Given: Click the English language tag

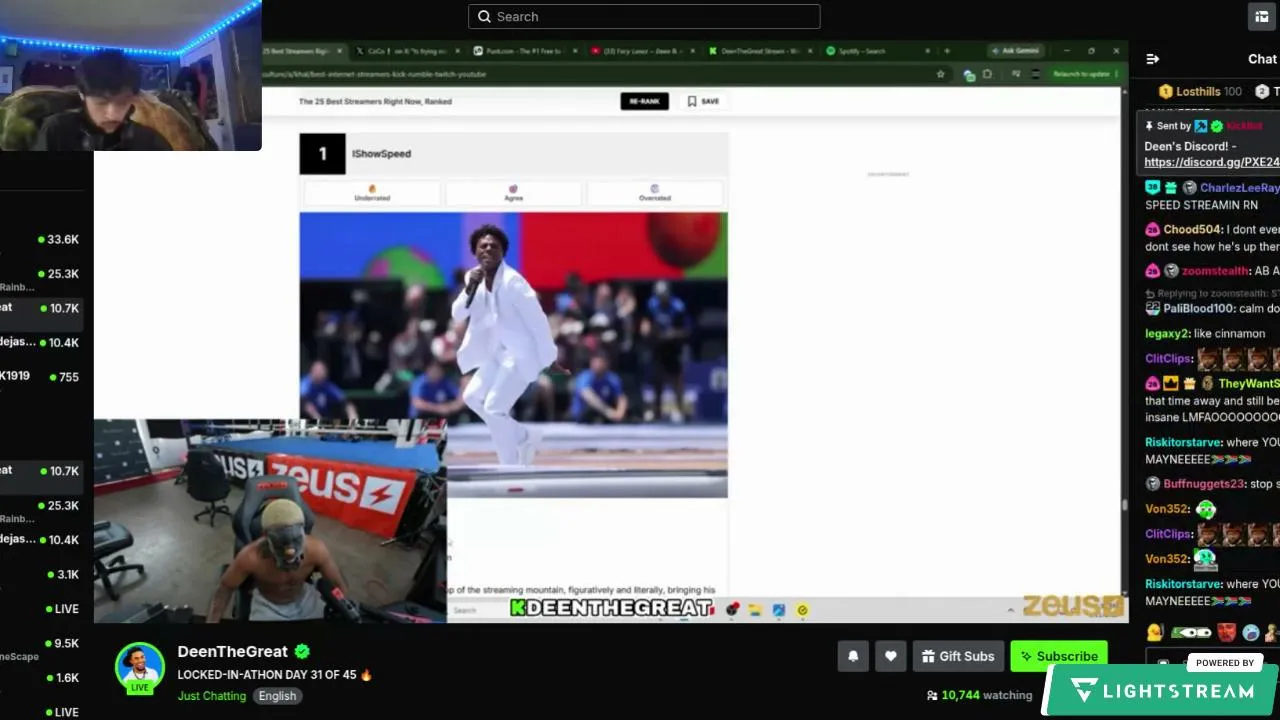Looking at the screenshot, I should point(277,696).
